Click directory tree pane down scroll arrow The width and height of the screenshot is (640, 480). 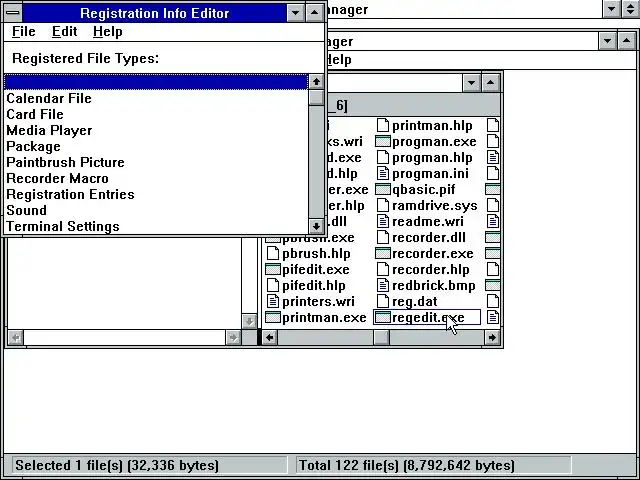point(249,322)
